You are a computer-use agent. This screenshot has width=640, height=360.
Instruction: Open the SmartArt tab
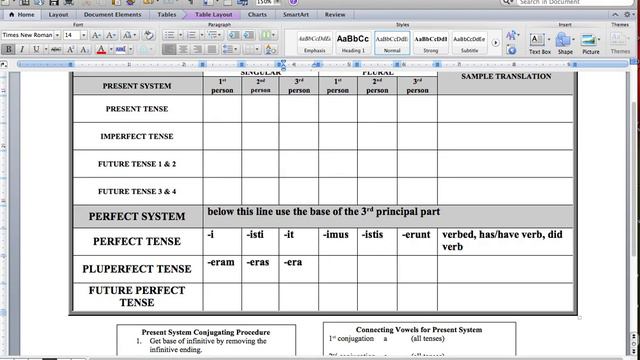point(296,14)
